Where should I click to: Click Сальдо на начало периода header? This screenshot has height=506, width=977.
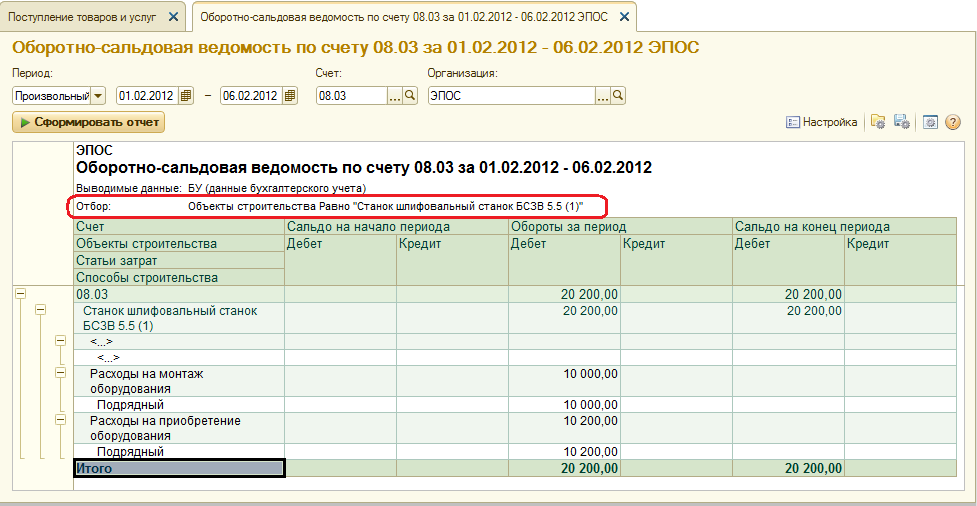point(396,226)
